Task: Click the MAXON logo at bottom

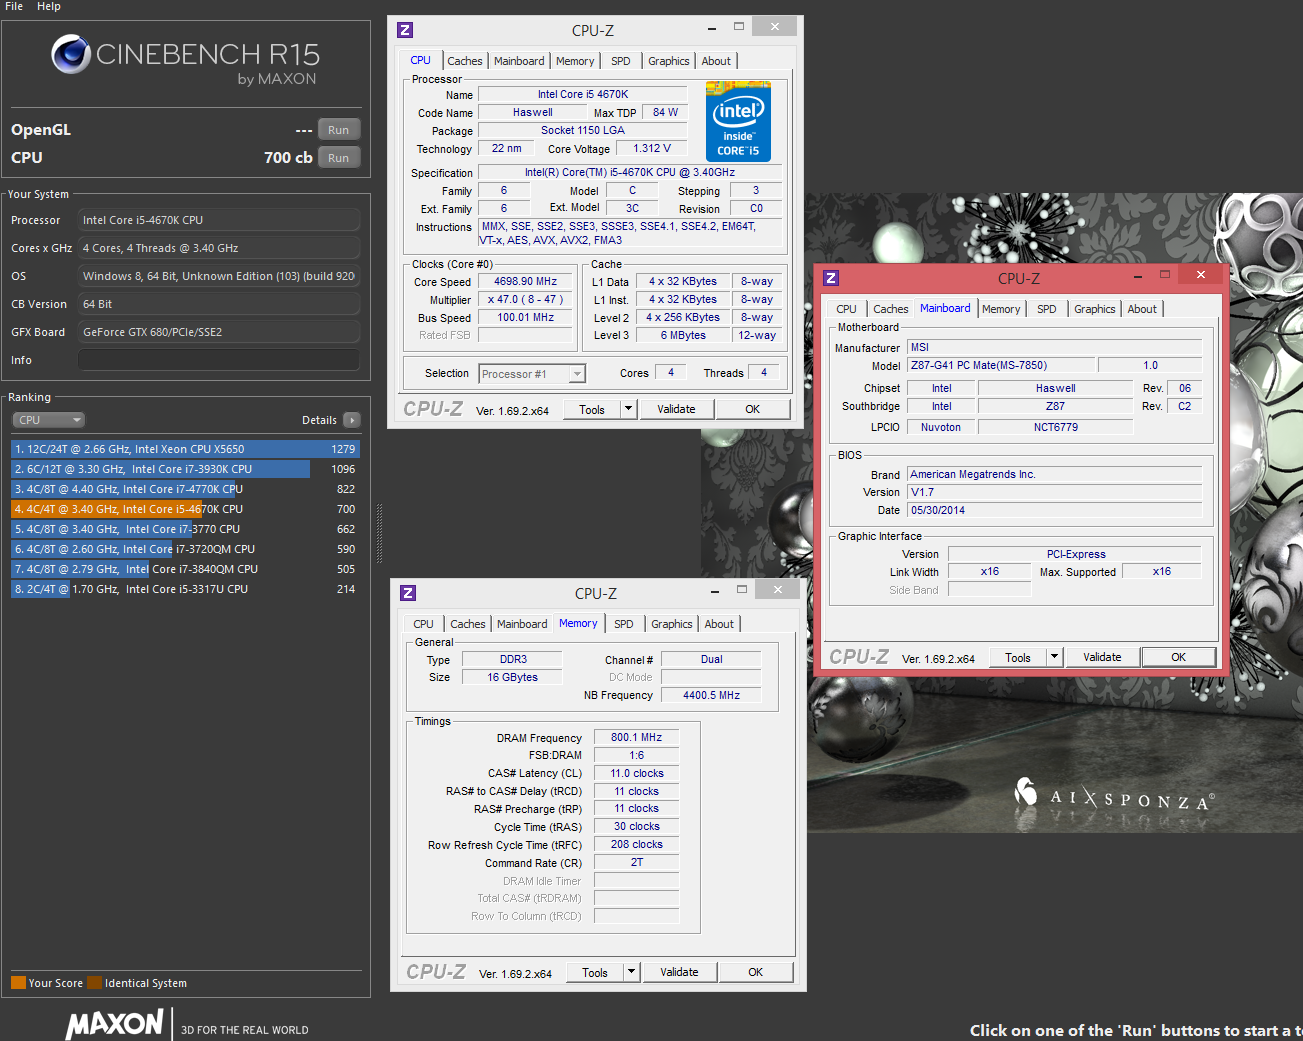Action: pos(114,1024)
